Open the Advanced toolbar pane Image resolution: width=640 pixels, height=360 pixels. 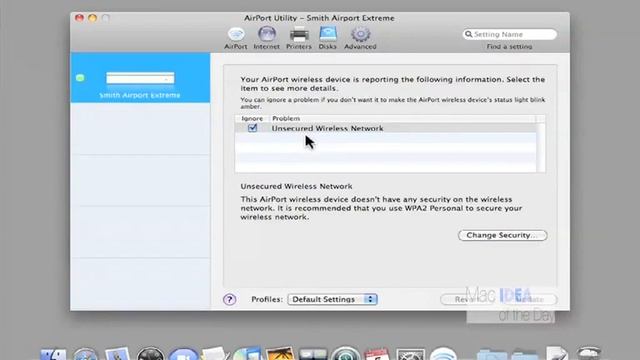(x=360, y=38)
